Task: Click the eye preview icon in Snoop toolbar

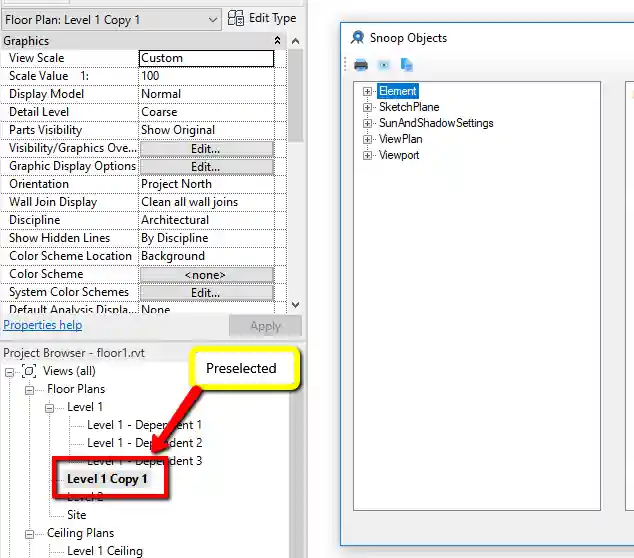Action: click(x=383, y=65)
